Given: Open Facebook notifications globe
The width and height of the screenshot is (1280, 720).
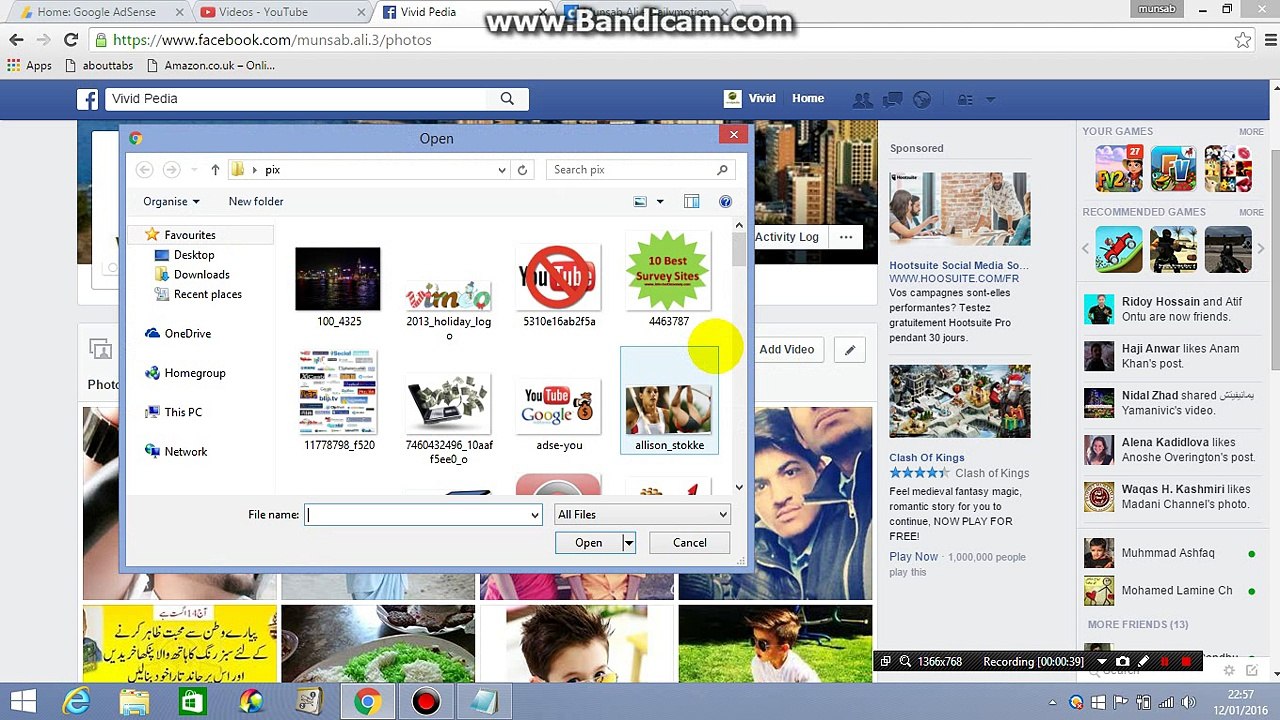Looking at the screenshot, I should [x=922, y=99].
